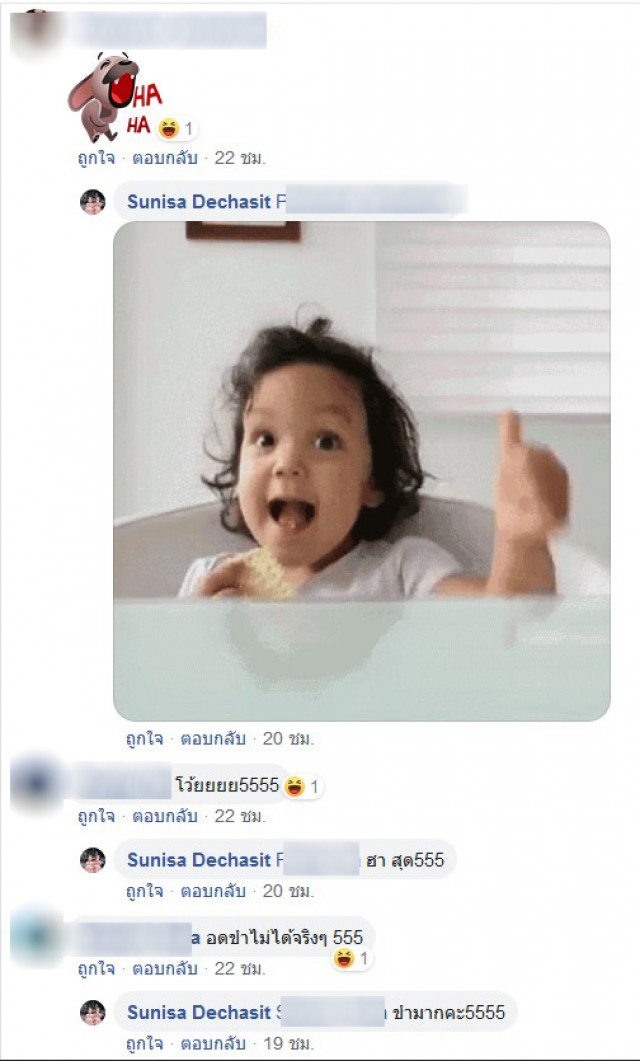
Task: Open haha reaction count on sticker comment
Action: pyautogui.click(x=177, y=128)
